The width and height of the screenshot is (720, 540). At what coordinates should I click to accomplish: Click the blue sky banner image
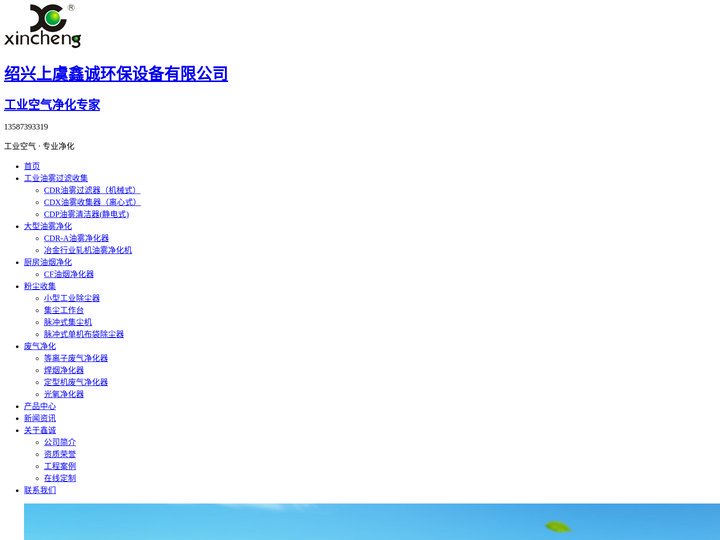pos(372,522)
